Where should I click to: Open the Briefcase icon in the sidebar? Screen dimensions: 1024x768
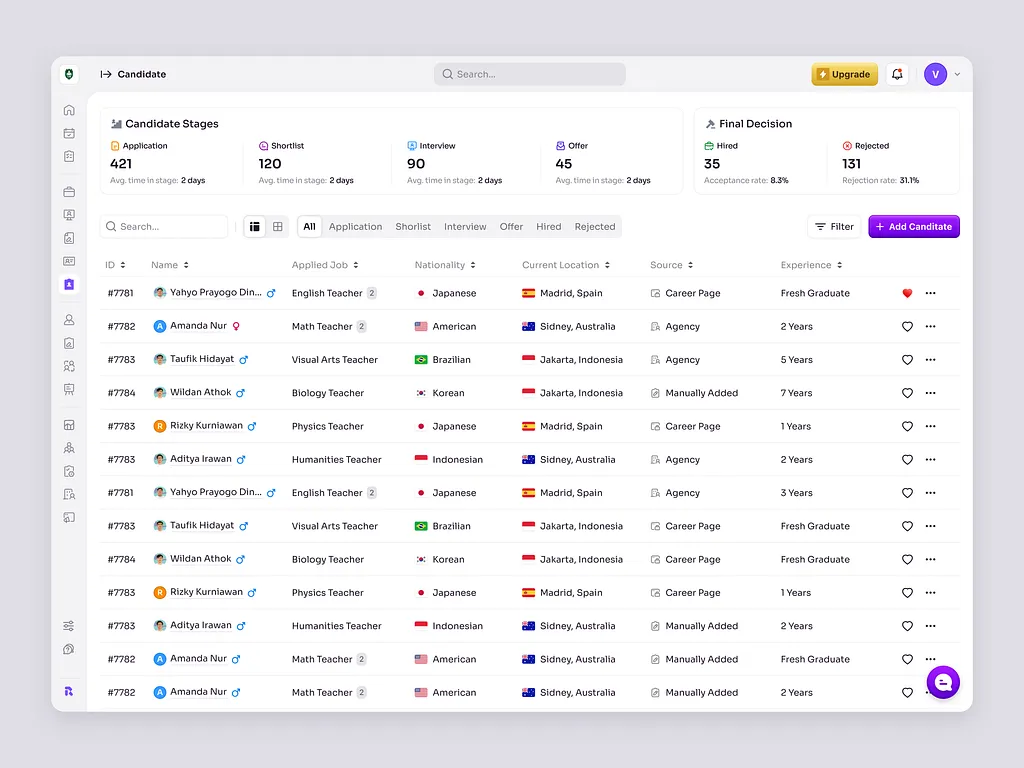pos(68,191)
